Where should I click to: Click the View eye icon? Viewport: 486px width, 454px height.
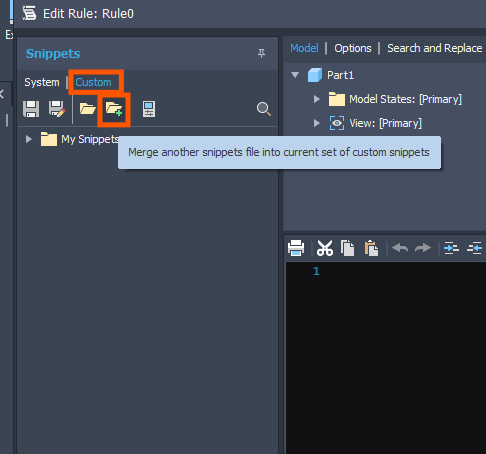(x=337, y=123)
